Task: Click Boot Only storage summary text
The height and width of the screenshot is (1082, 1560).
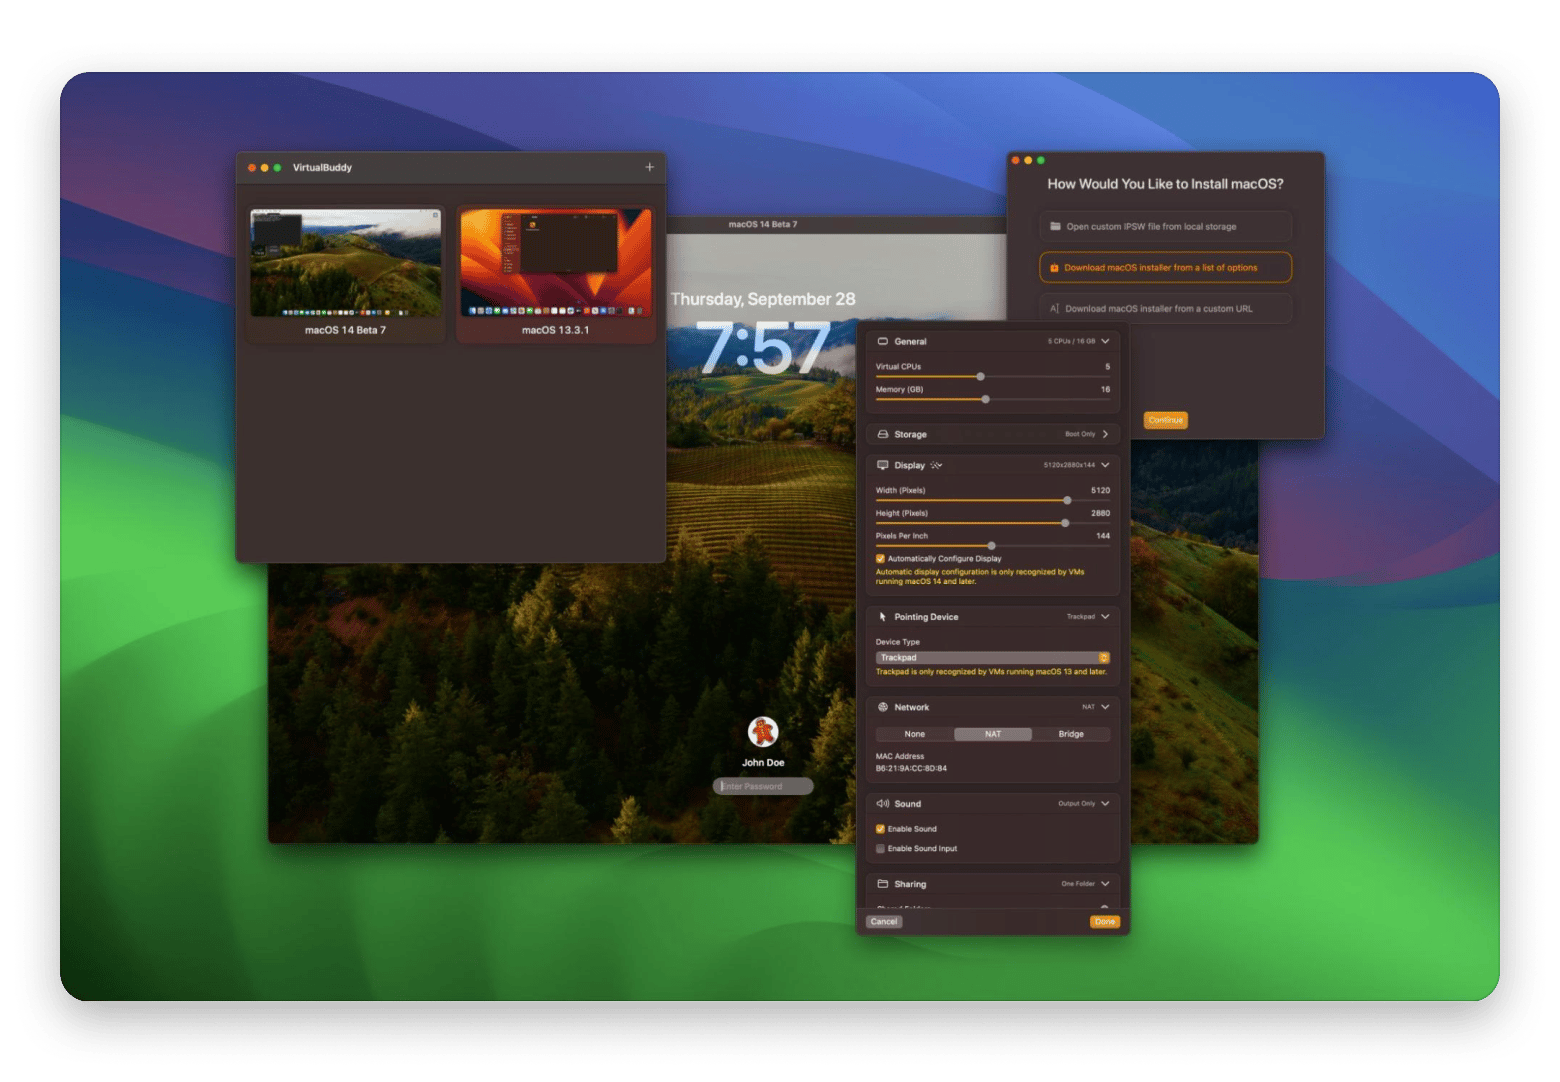Action: click(x=1080, y=434)
